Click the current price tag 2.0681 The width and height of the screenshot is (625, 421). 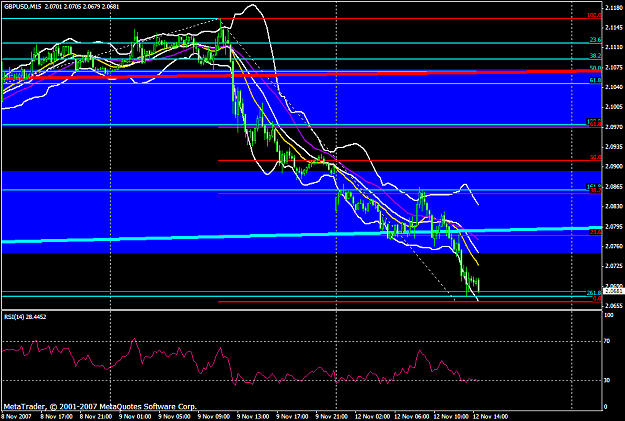tap(613, 291)
